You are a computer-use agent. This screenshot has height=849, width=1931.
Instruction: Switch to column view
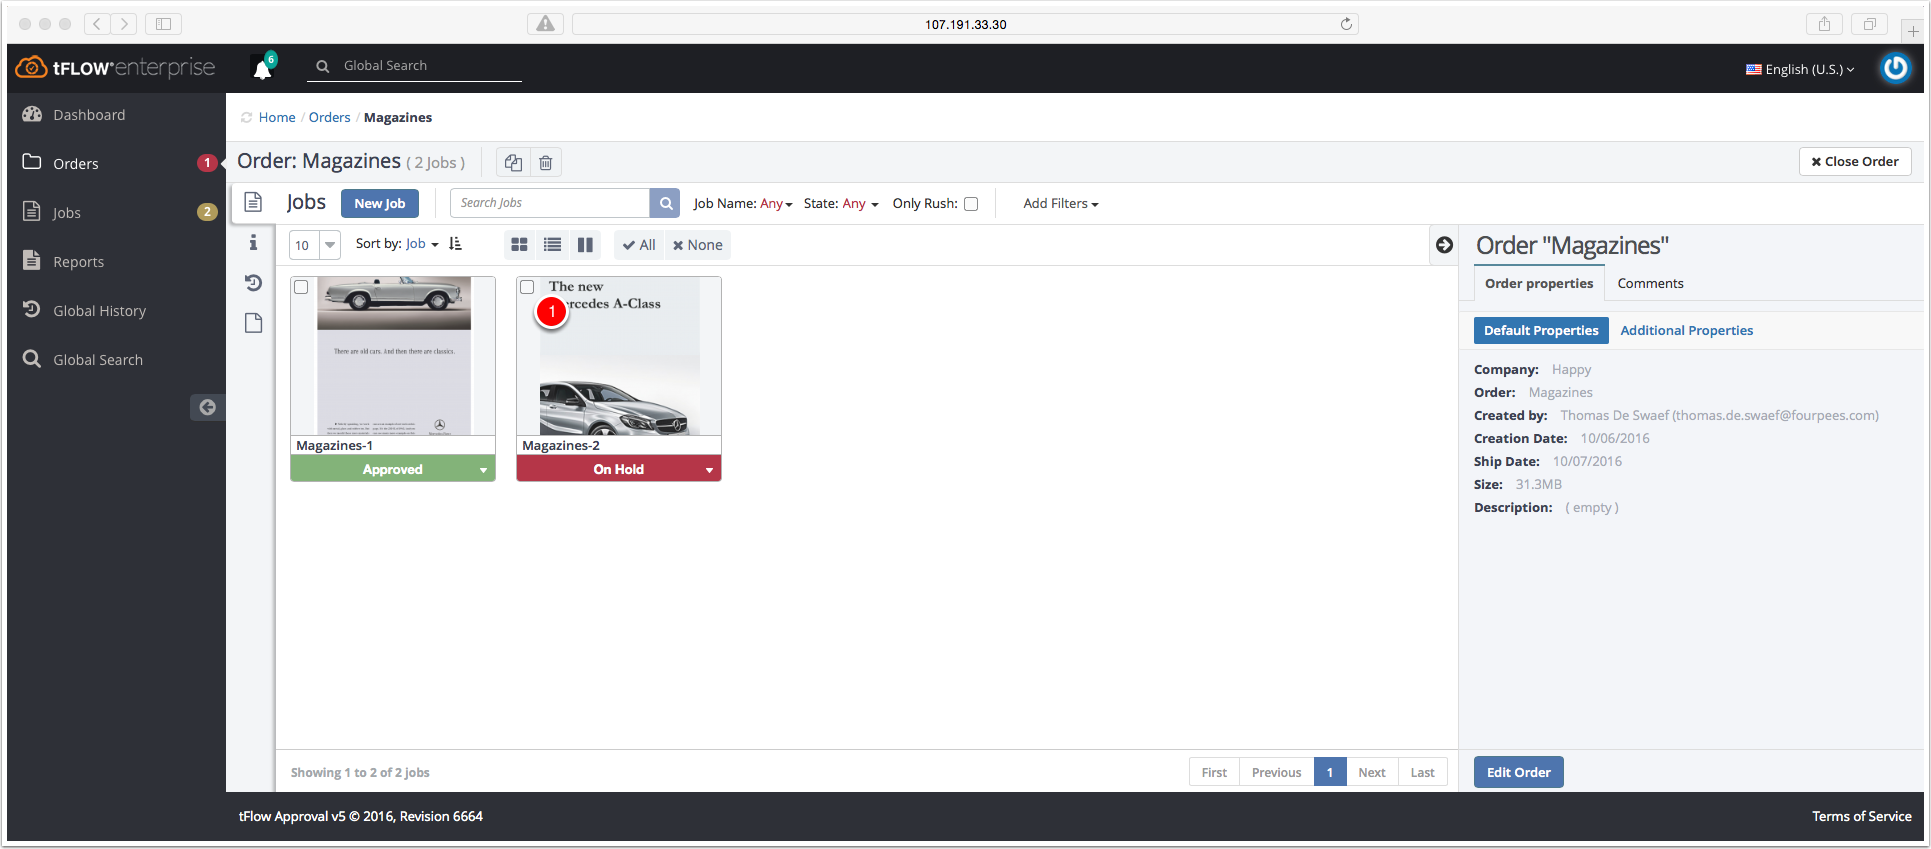tap(585, 244)
